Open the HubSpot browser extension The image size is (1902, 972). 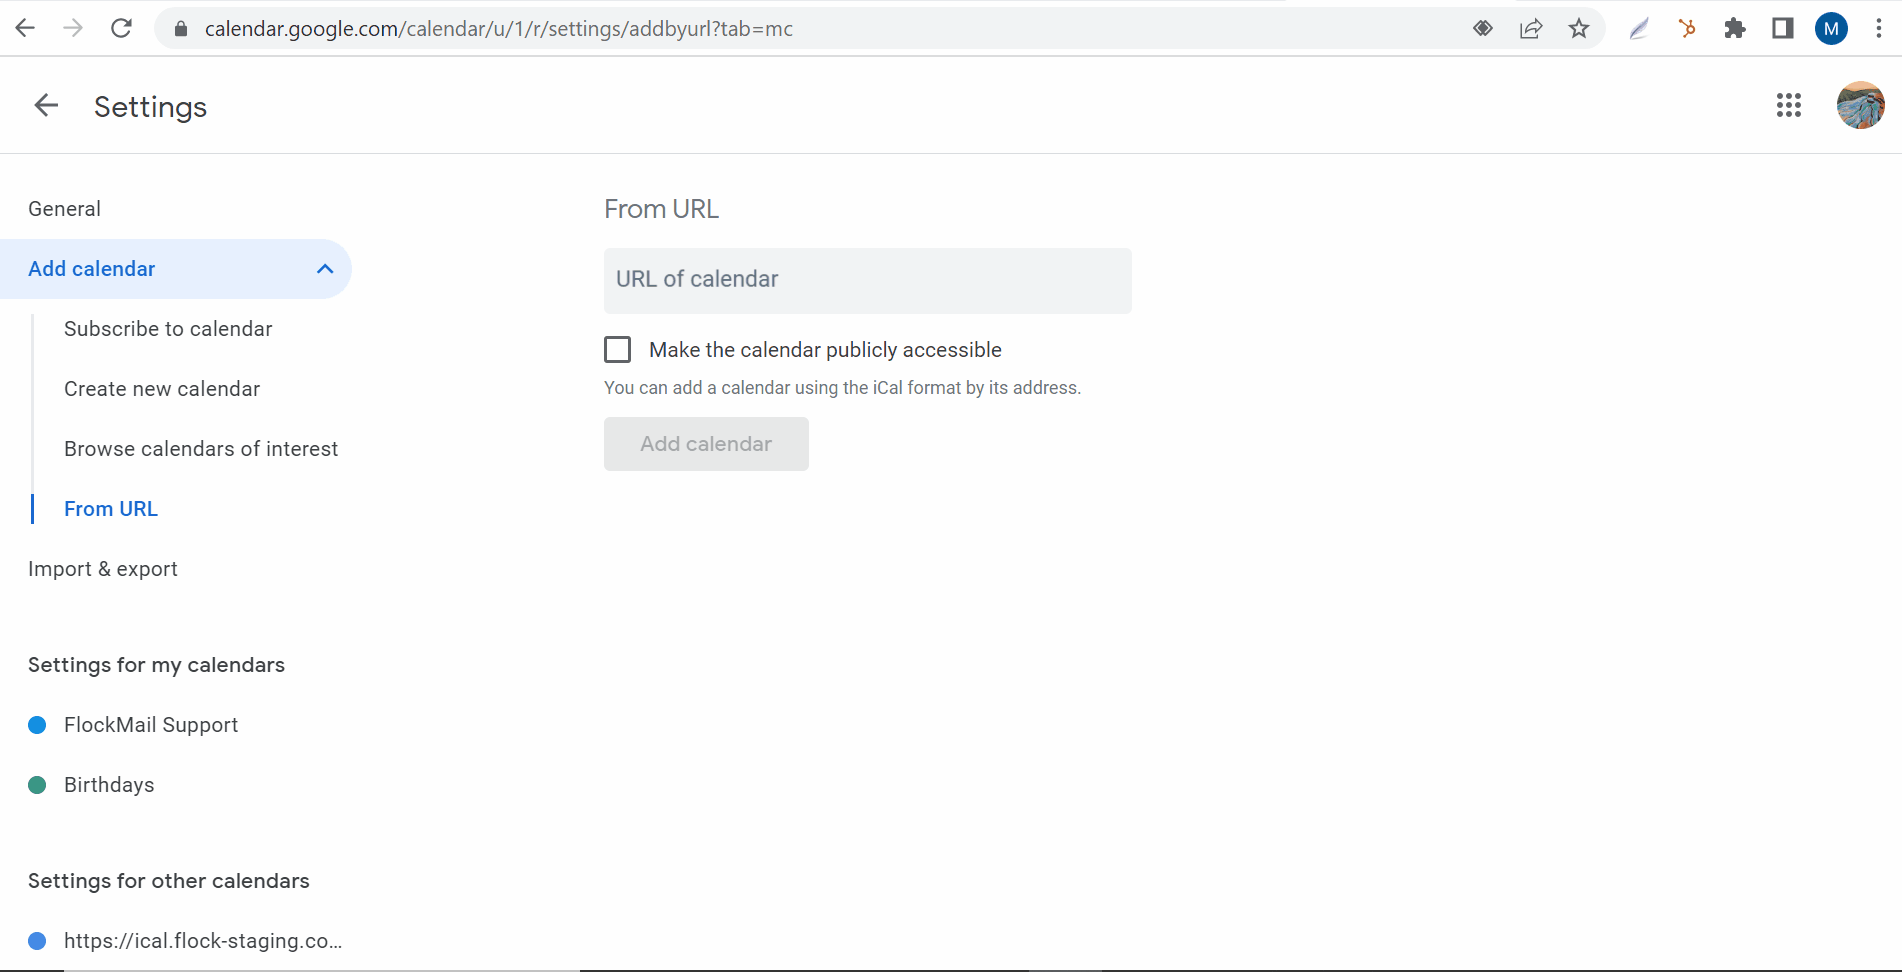pyautogui.click(x=1687, y=28)
